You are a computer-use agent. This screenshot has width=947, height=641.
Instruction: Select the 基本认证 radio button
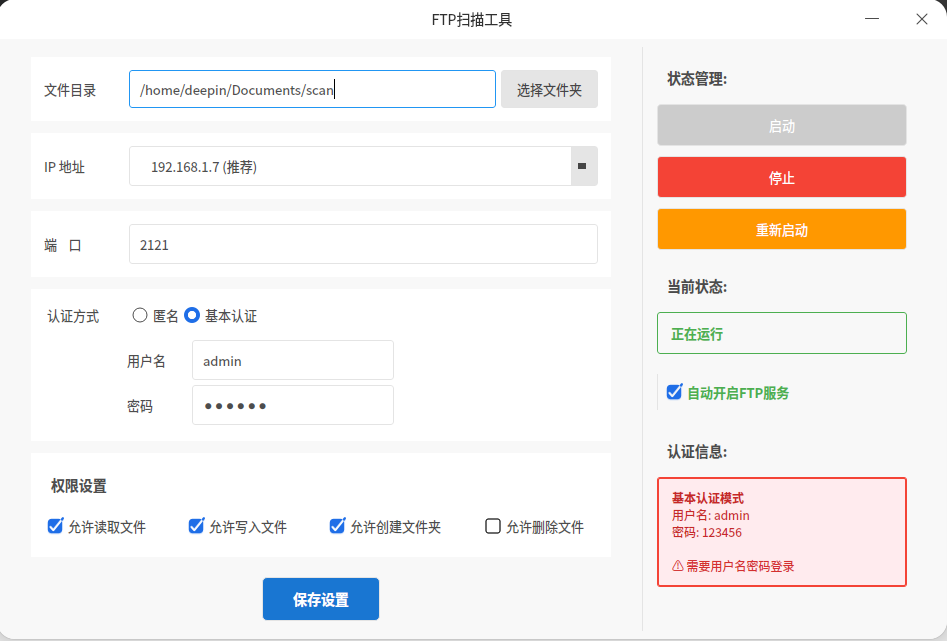192,315
